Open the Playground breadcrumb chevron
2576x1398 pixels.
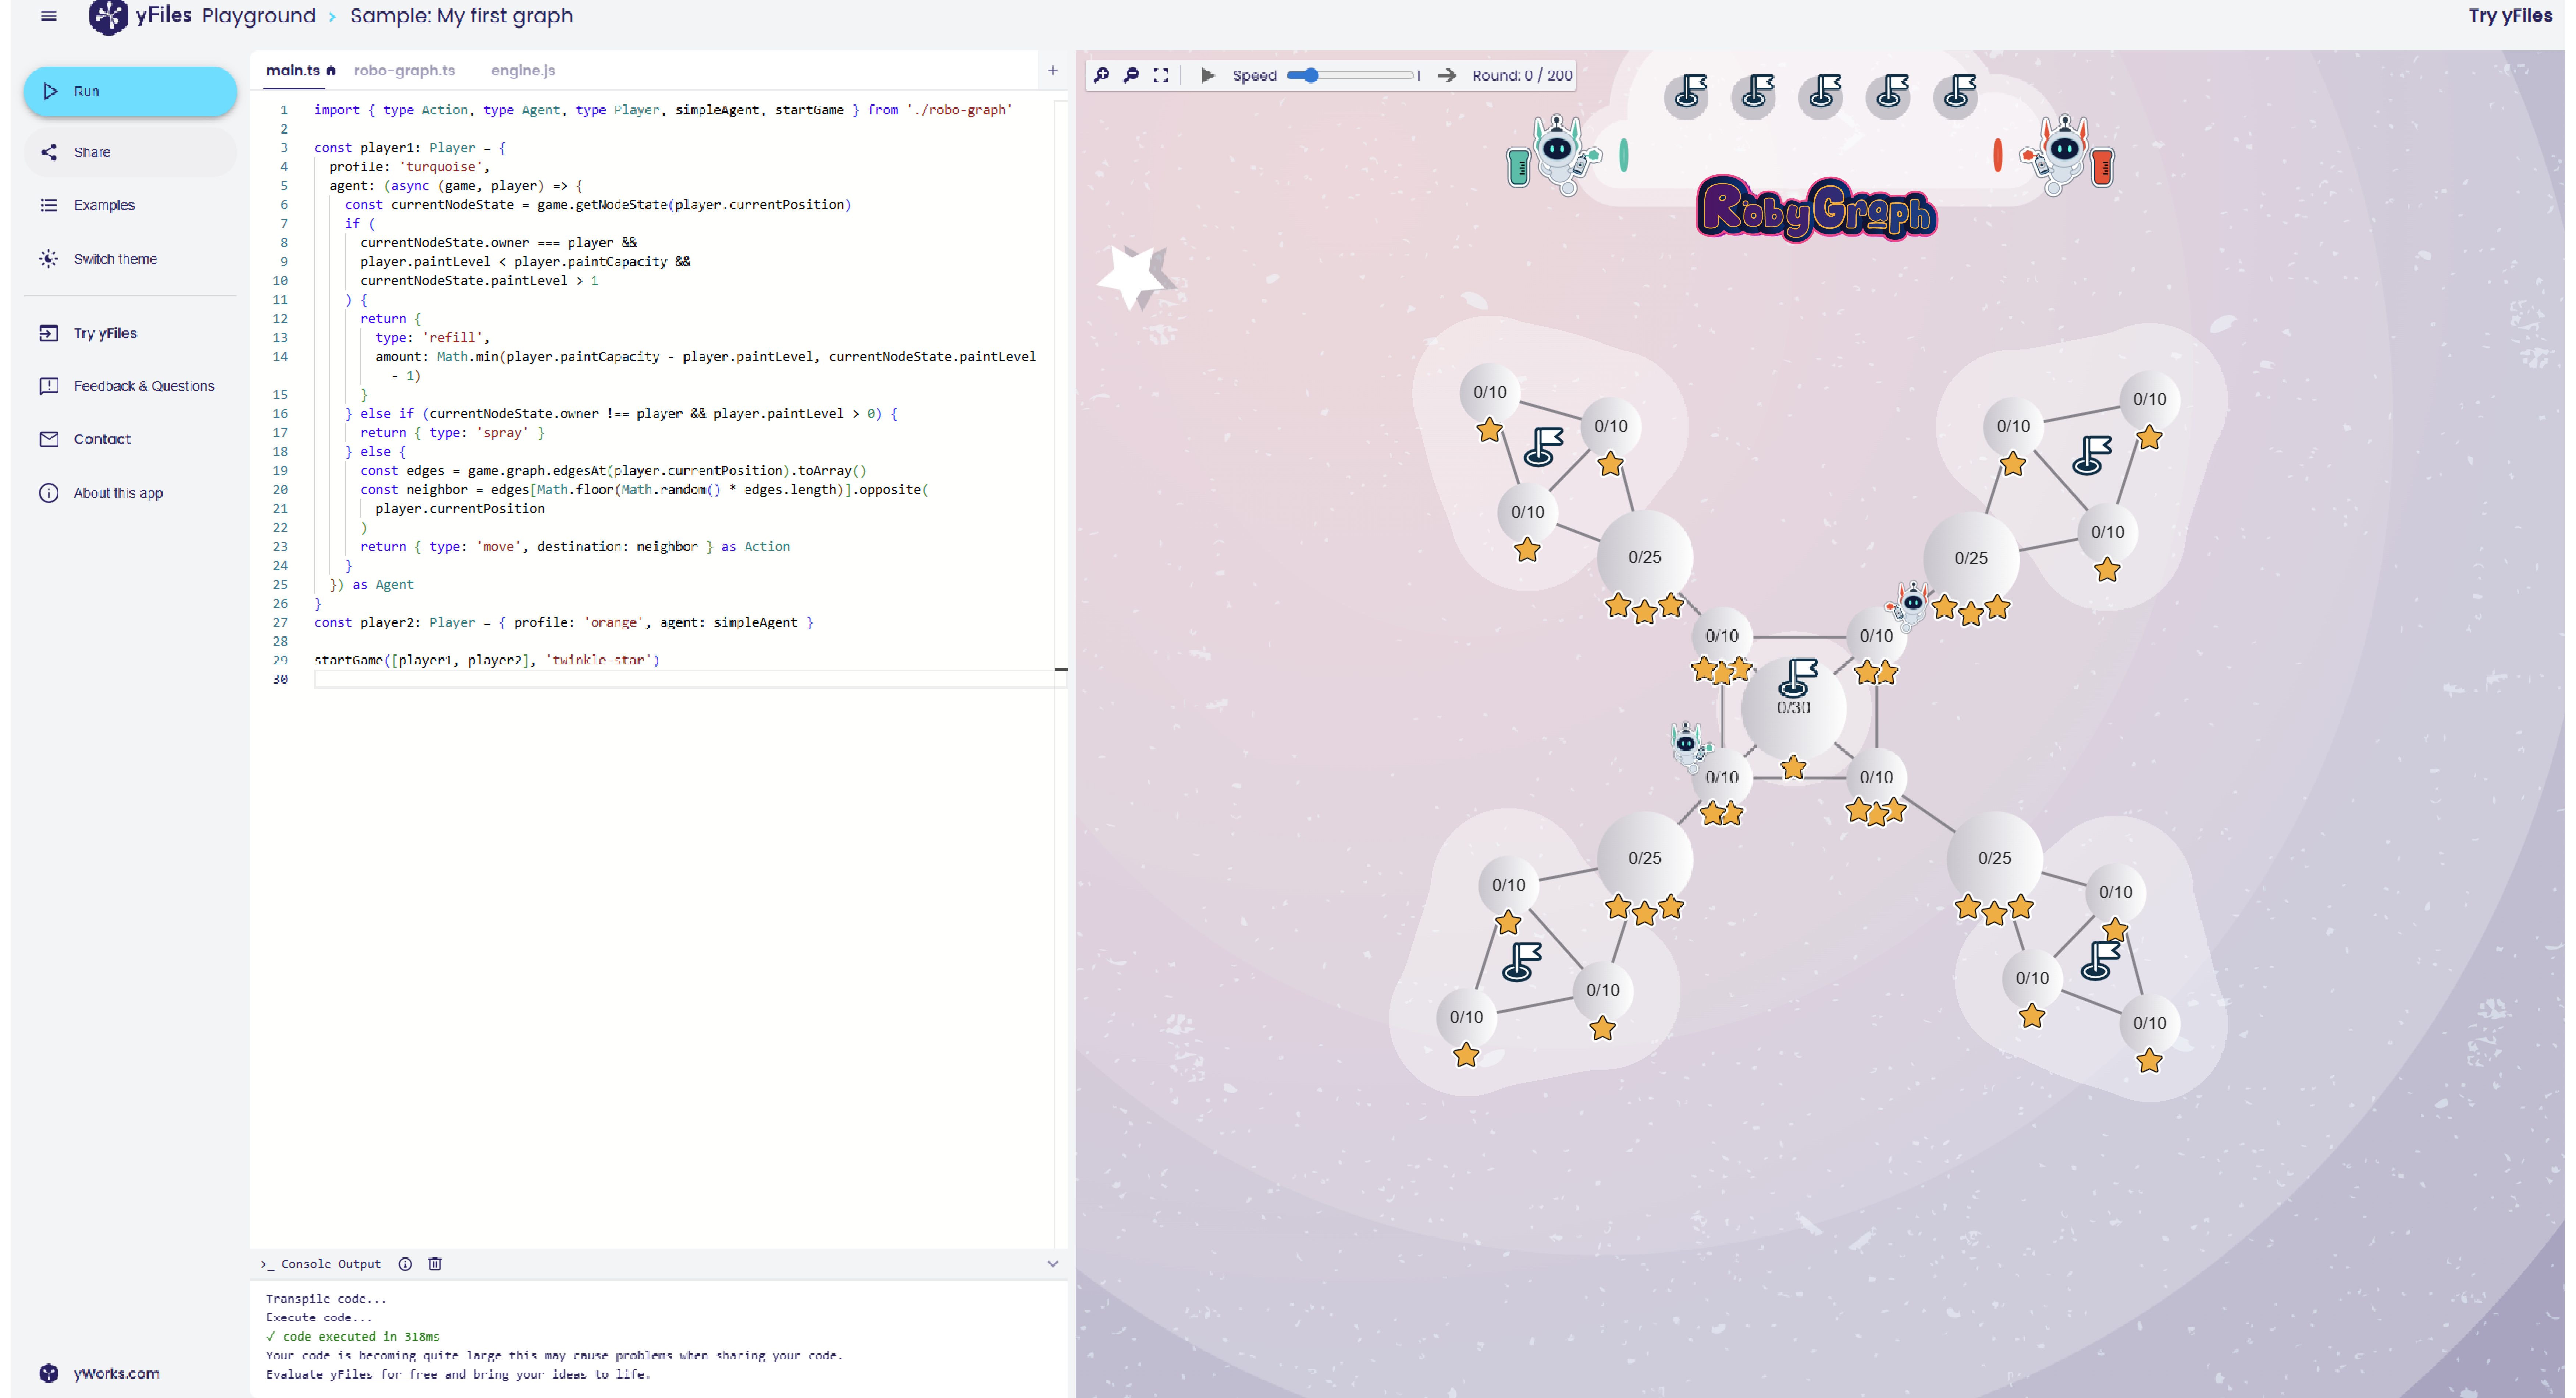pos(332,16)
